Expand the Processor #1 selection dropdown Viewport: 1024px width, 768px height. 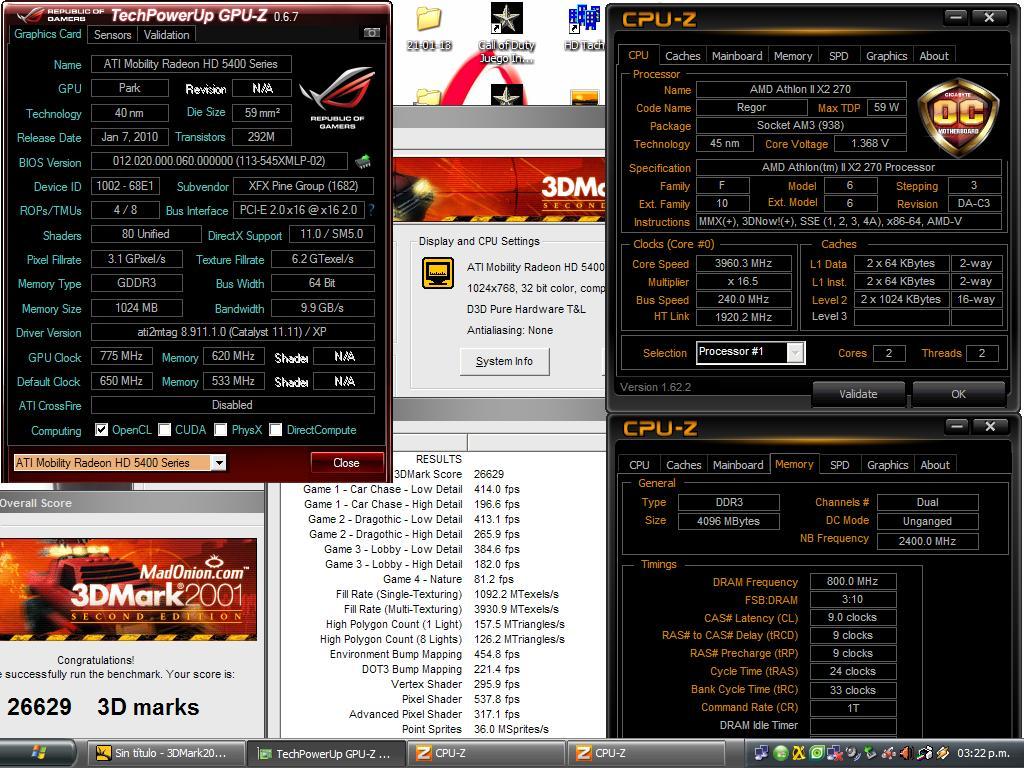[795, 353]
